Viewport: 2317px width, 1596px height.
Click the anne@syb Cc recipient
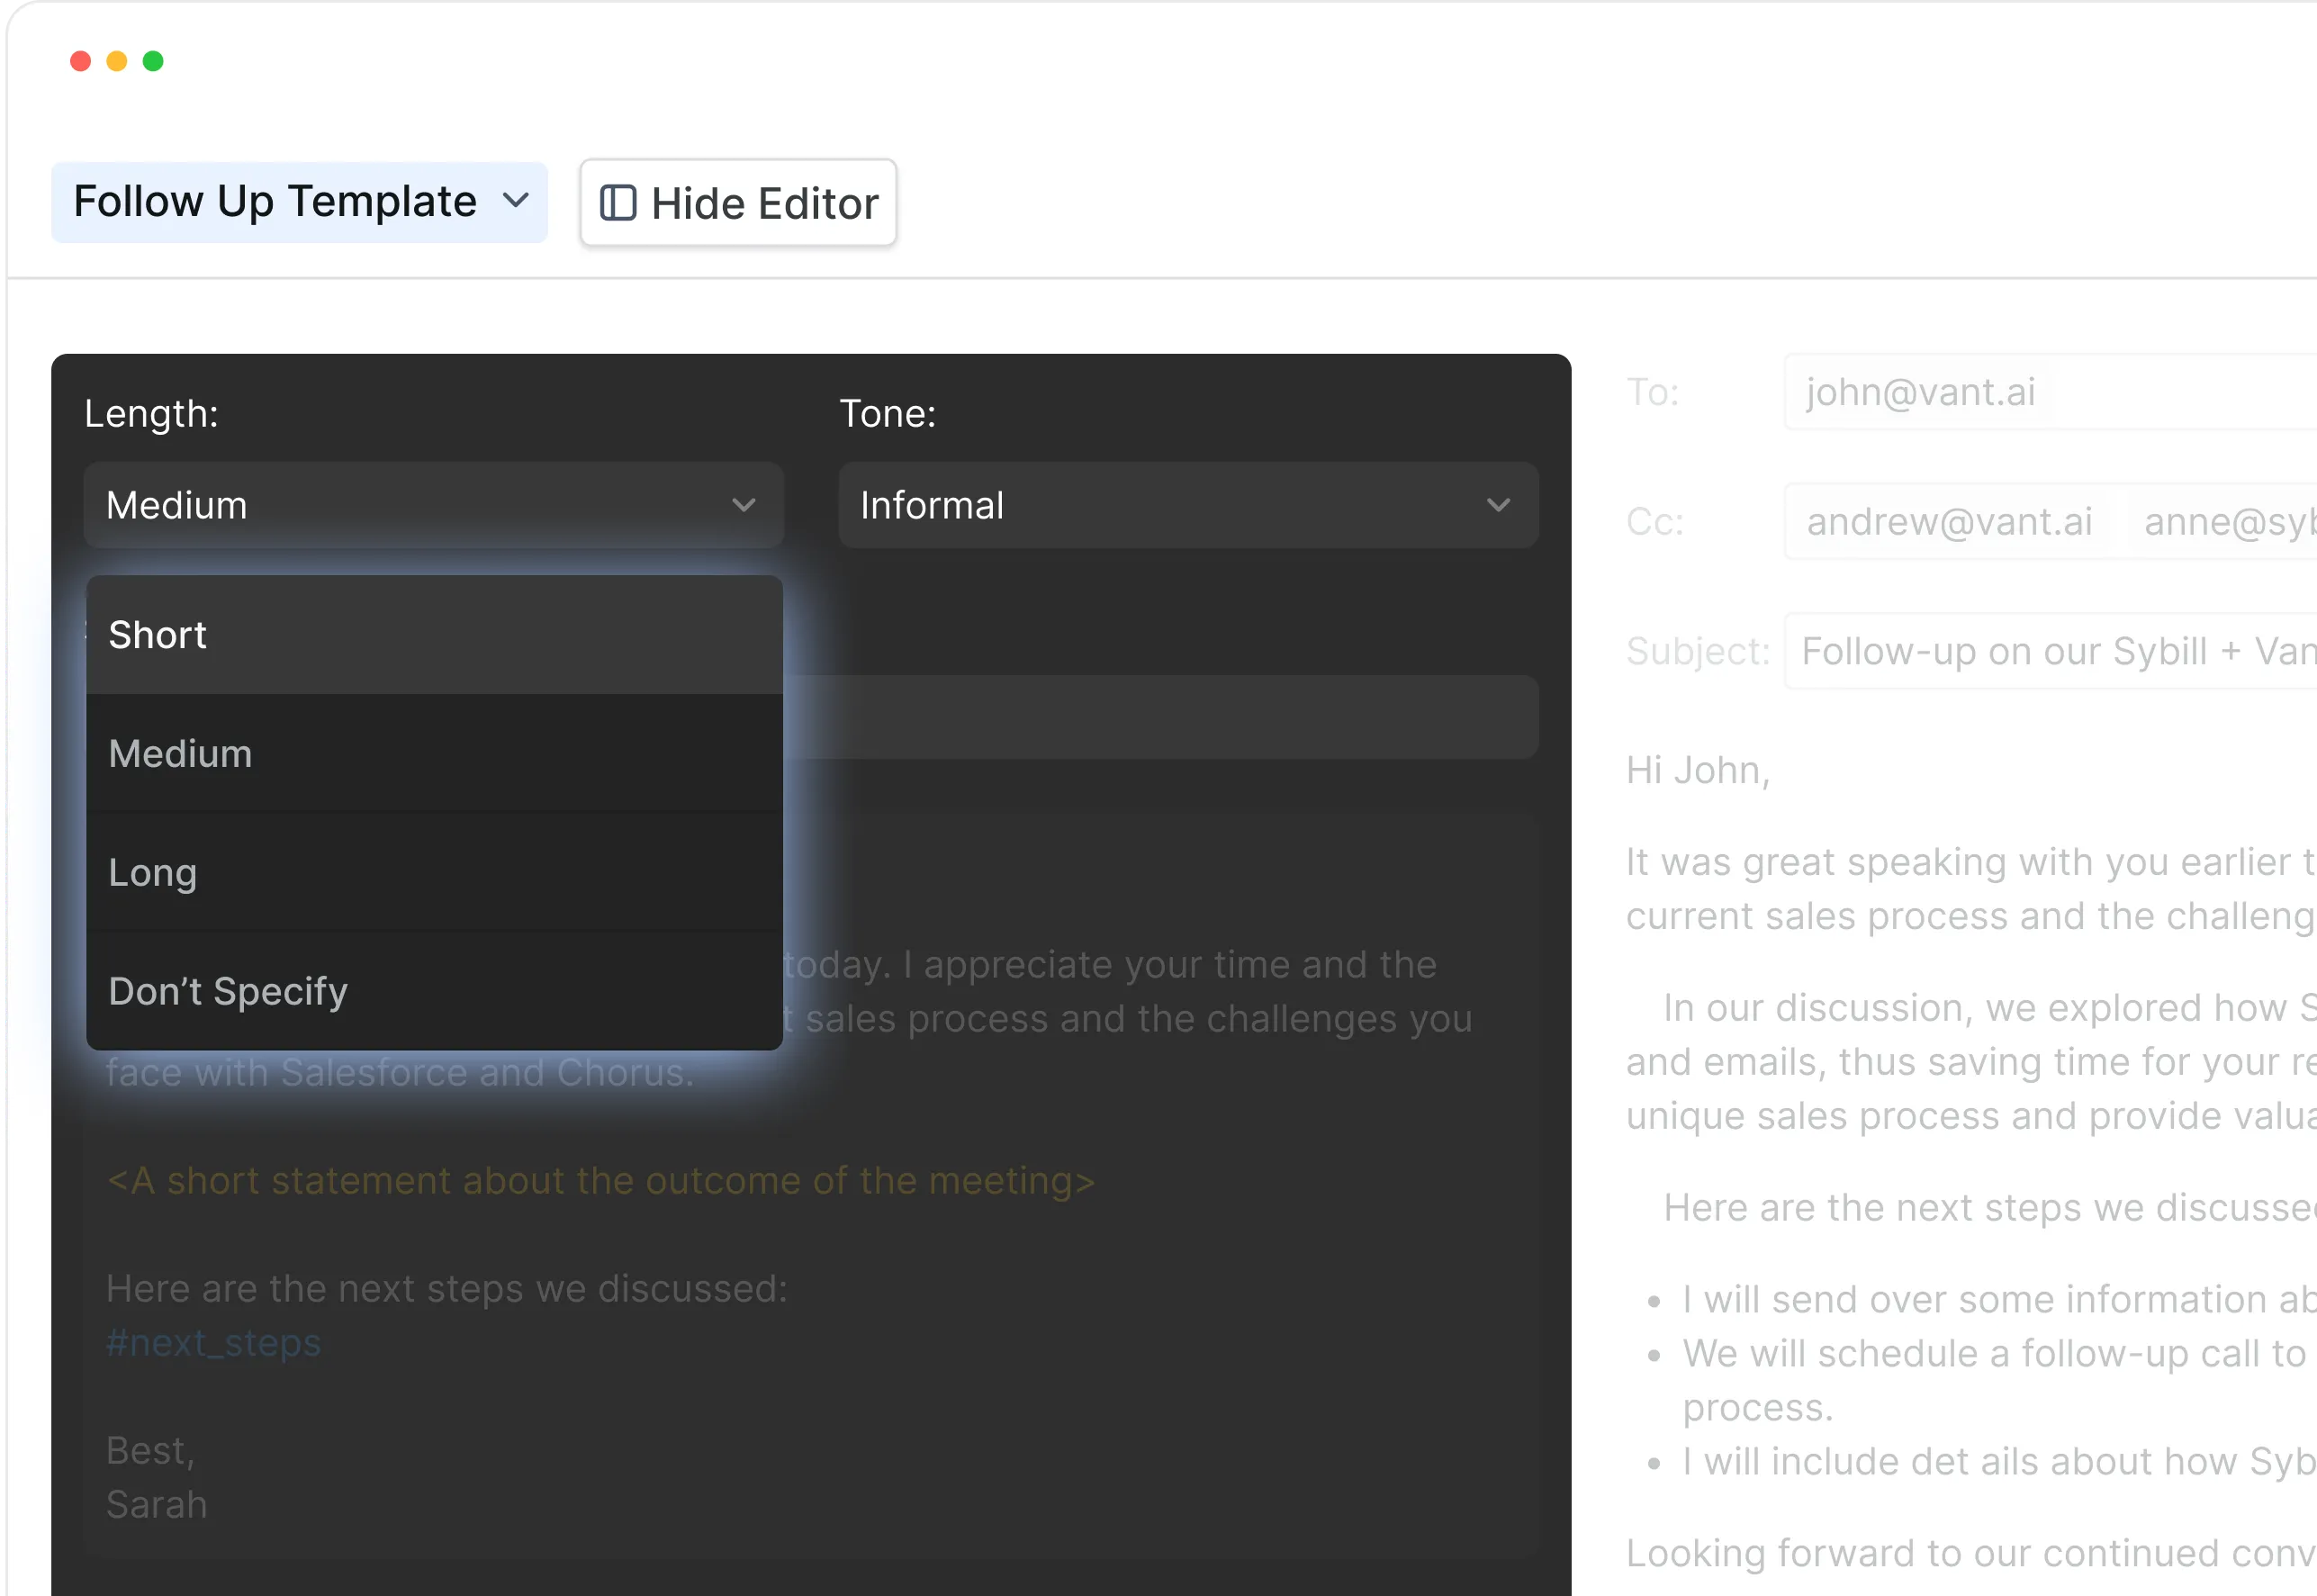[x=2229, y=521]
